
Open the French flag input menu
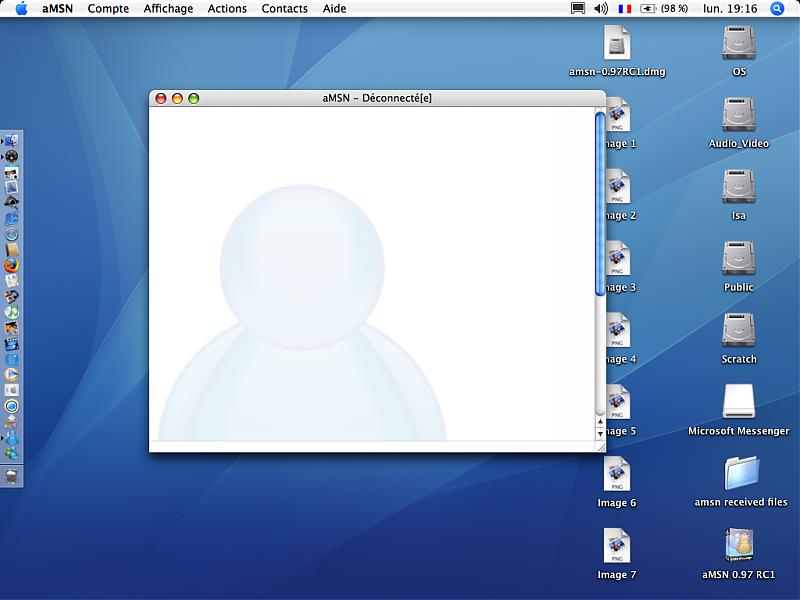click(625, 8)
